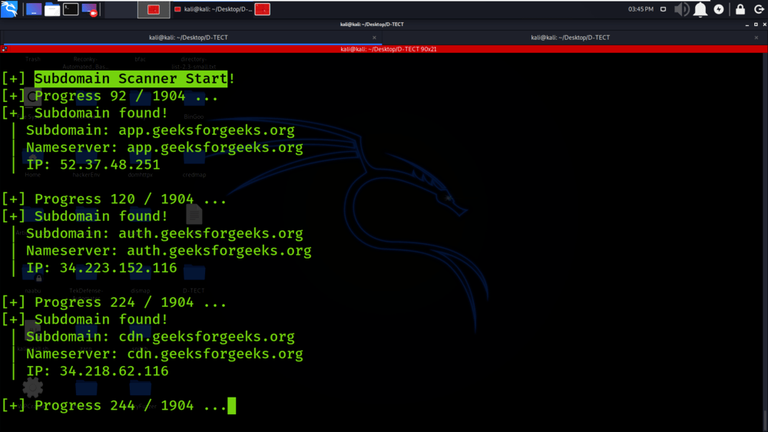Click the small icon at left of red bar
This screenshot has height=432, width=768.
(x=4, y=49)
